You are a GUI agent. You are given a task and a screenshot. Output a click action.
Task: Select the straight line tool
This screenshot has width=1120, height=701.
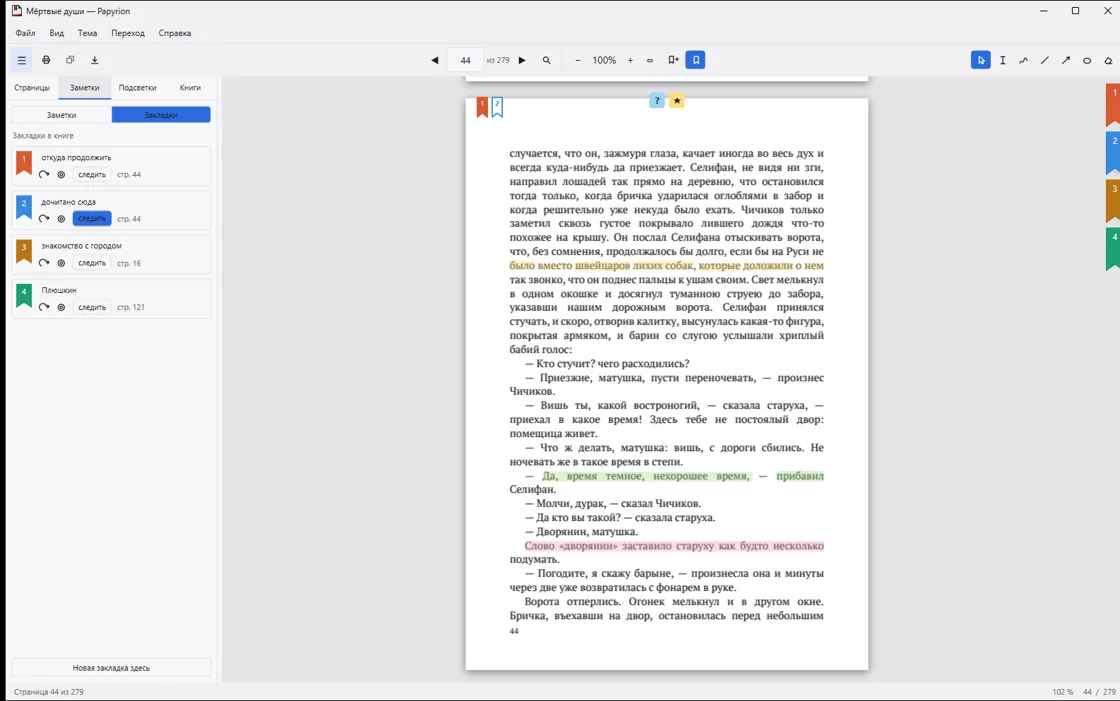[x=1044, y=61]
